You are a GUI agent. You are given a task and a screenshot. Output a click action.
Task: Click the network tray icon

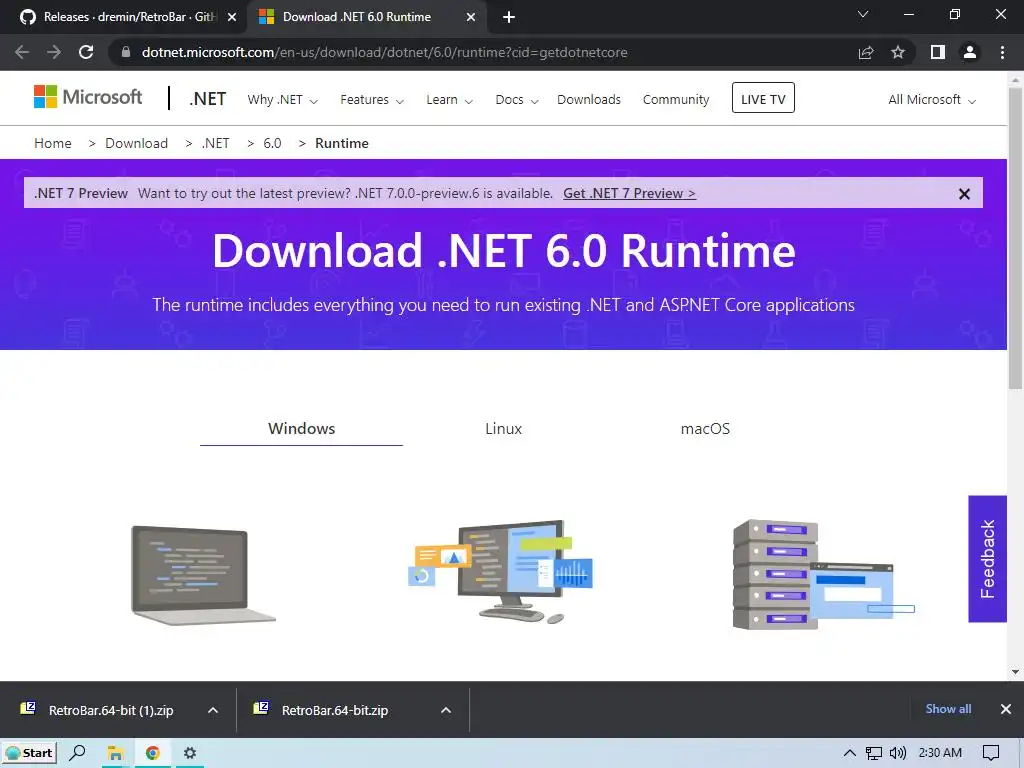tap(874, 754)
